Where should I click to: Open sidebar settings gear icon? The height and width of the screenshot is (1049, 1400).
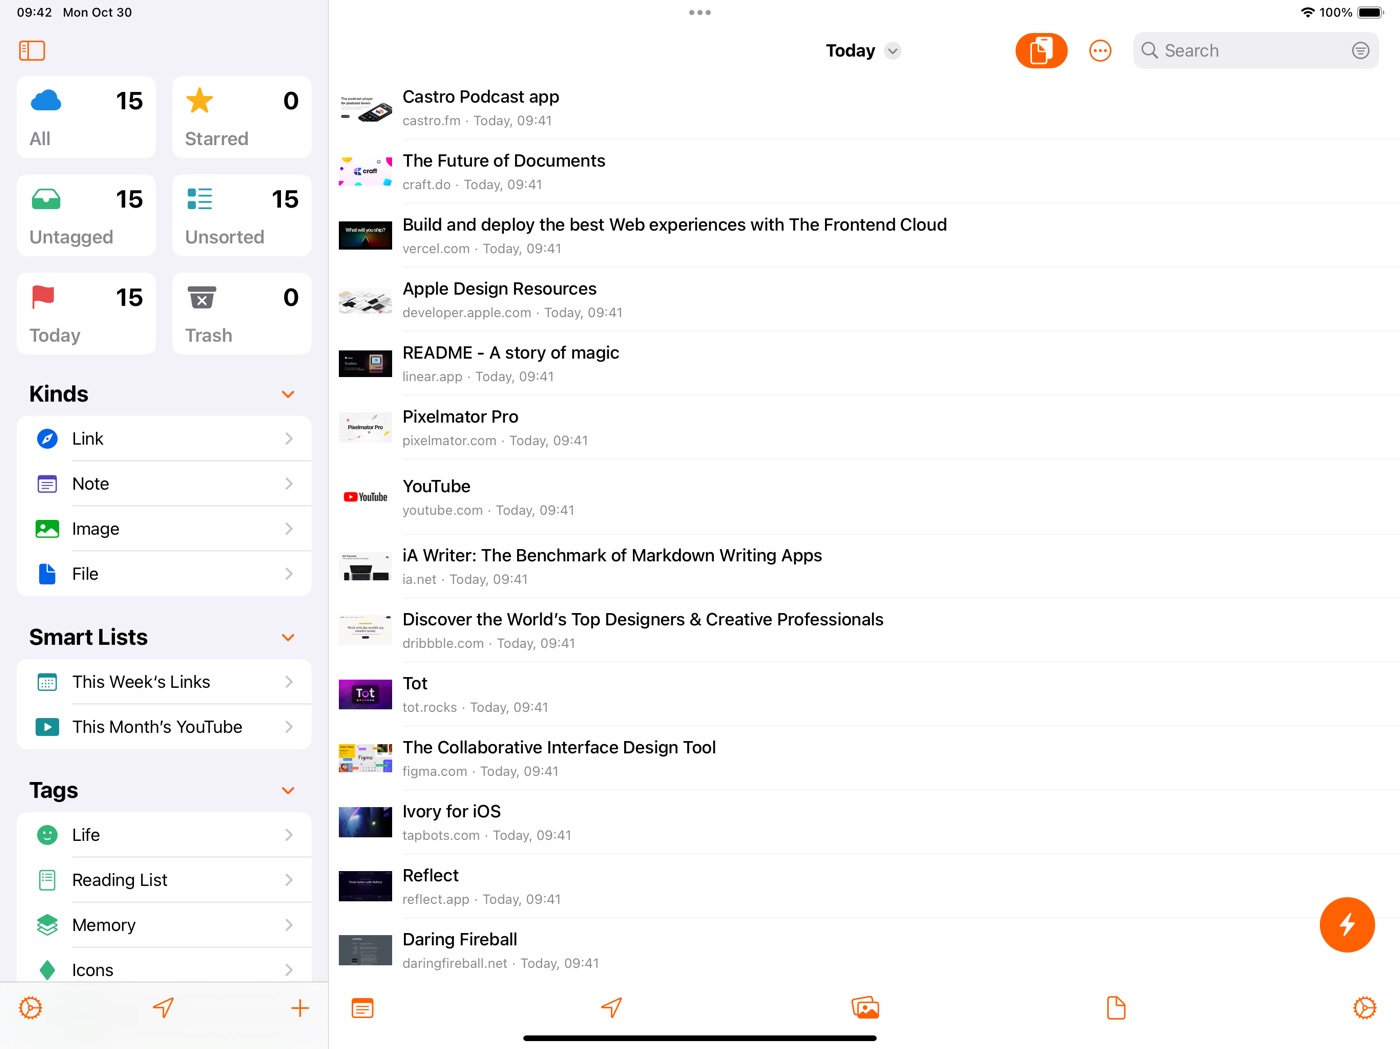coord(31,1008)
